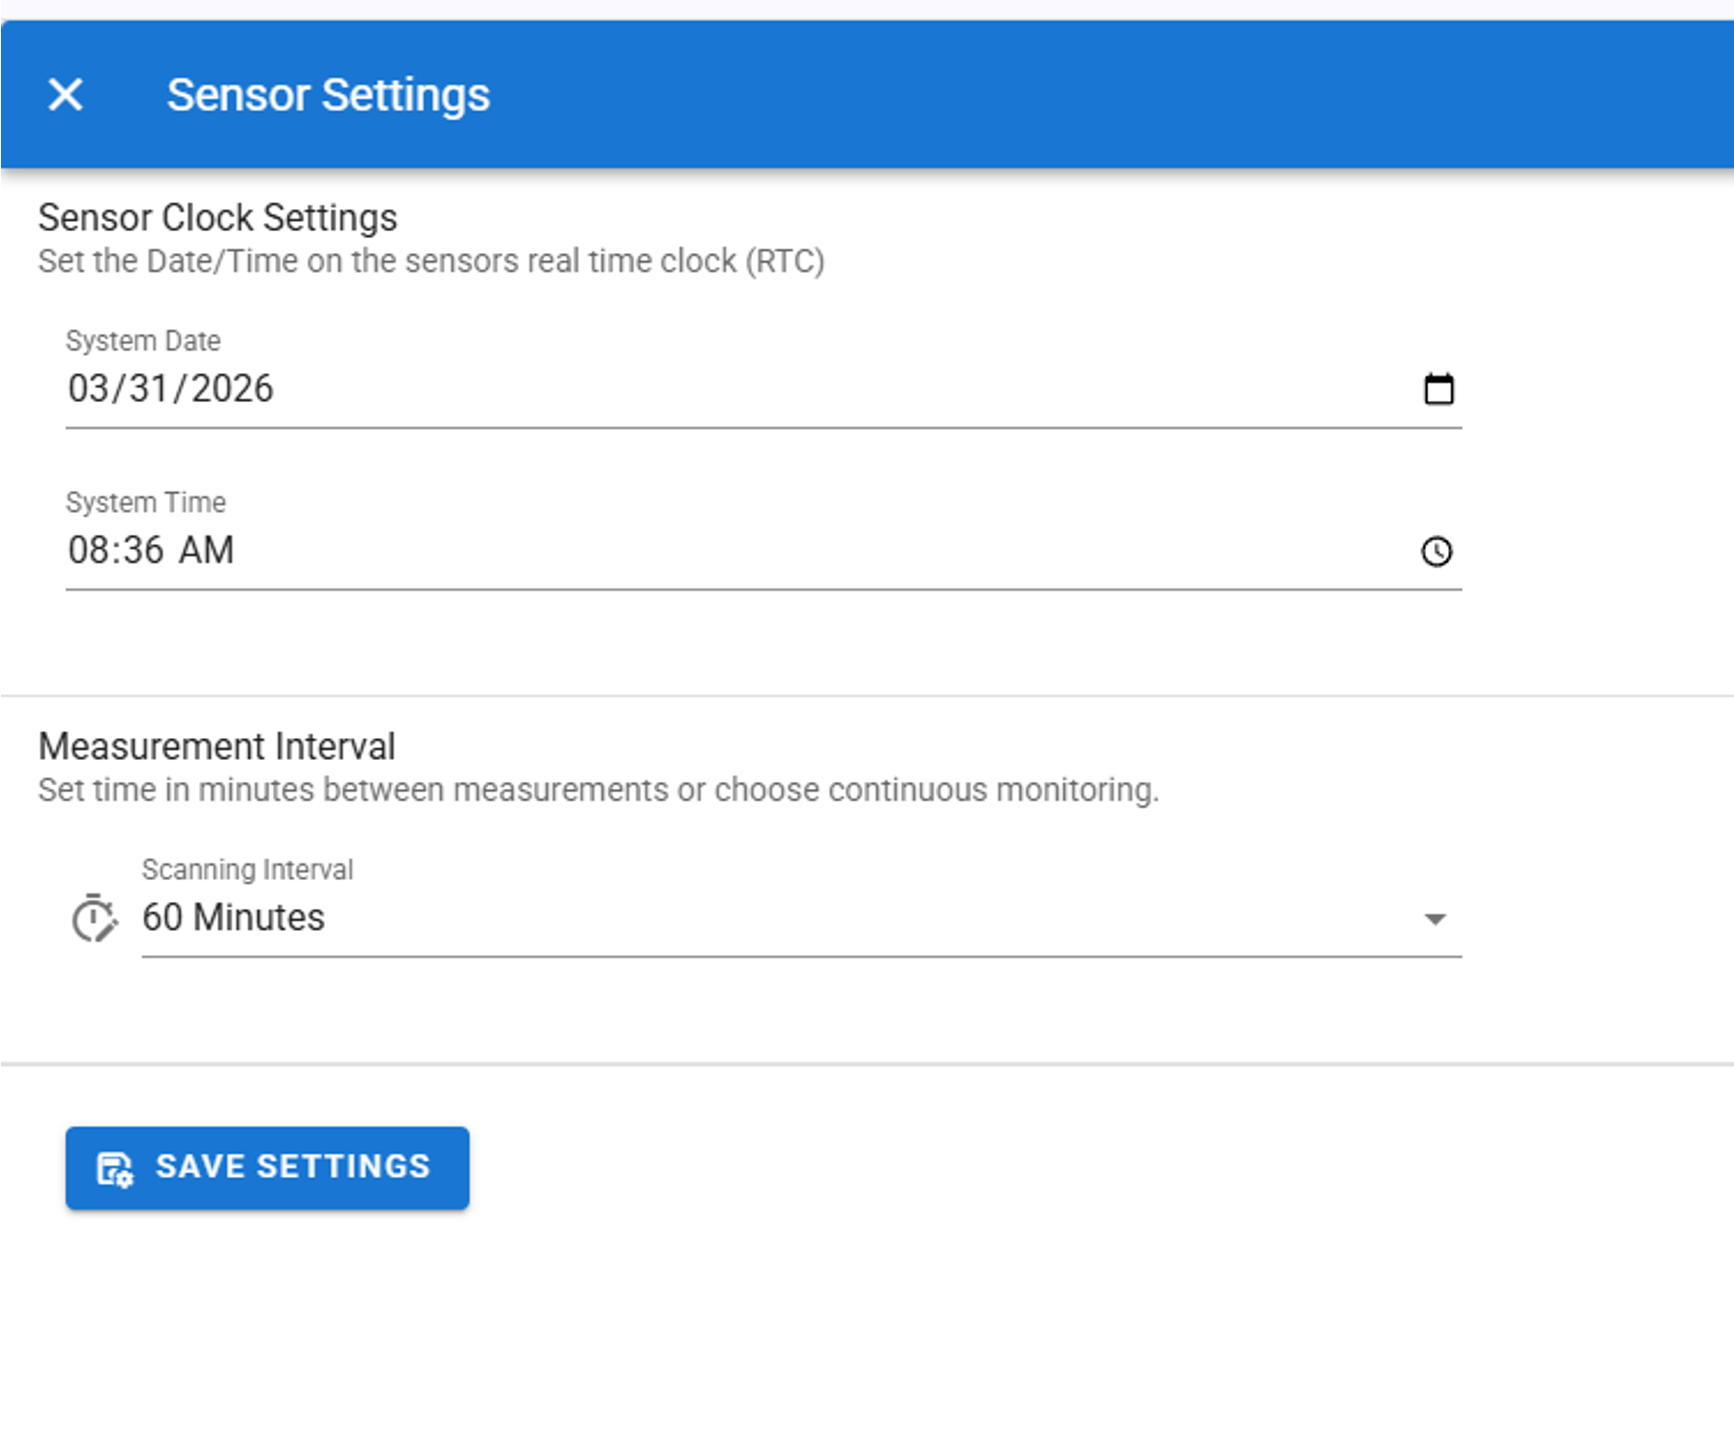Image resolution: width=1734 pixels, height=1448 pixels.
Task: Expand the Scanning Interval dropdown arrow
Action: click(x=1435, y=919)
